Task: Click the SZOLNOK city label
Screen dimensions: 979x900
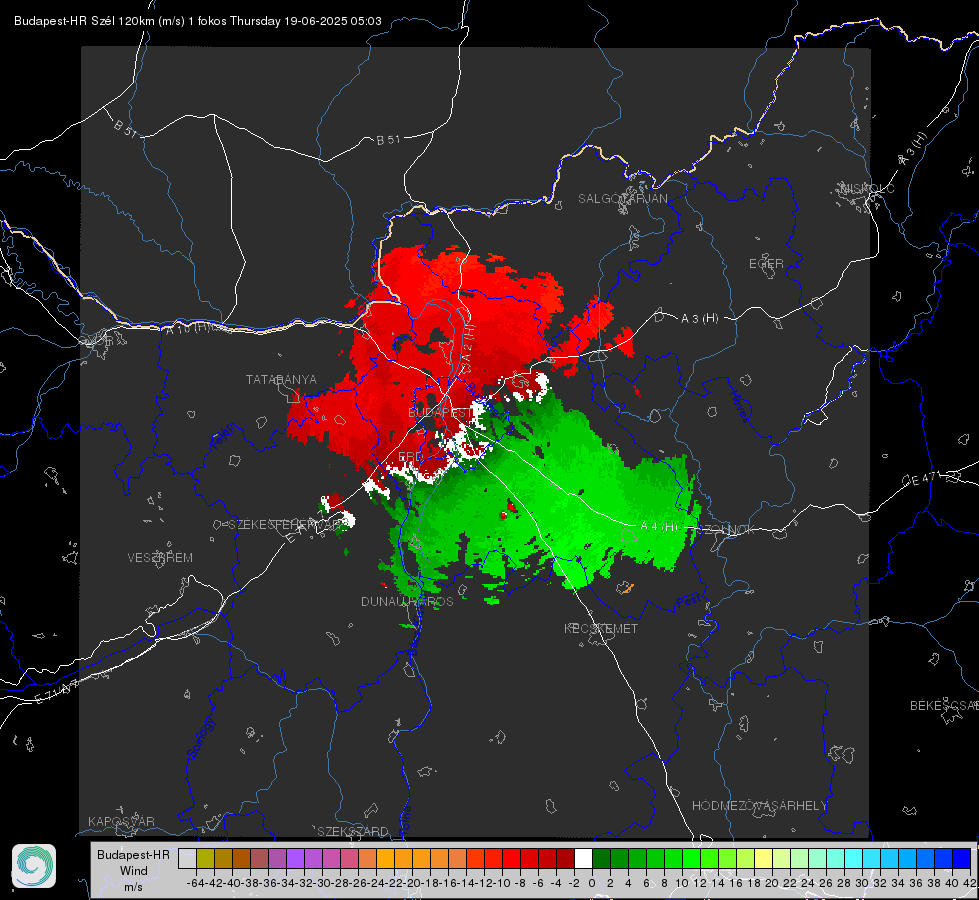Action: point(726,530)
